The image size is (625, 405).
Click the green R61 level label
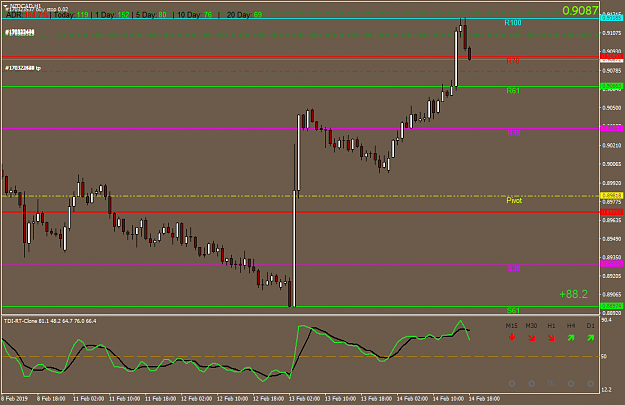pos(513,91)
